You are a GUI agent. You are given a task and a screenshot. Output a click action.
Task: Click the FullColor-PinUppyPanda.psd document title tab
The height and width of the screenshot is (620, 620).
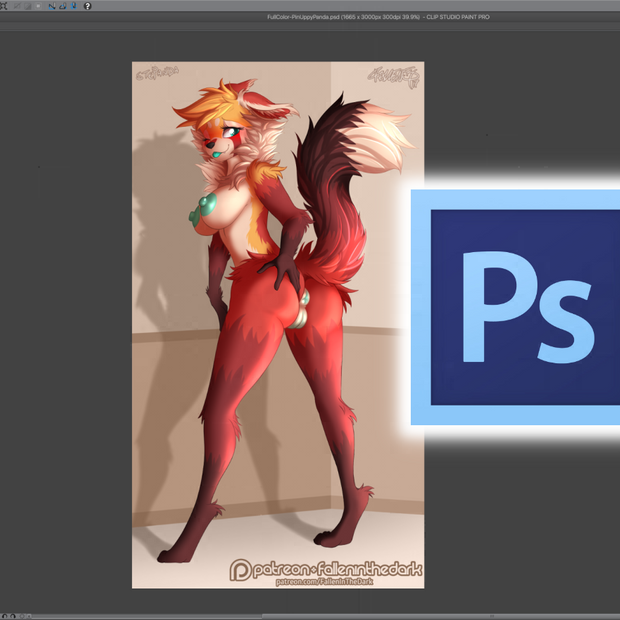click(378, 17)
